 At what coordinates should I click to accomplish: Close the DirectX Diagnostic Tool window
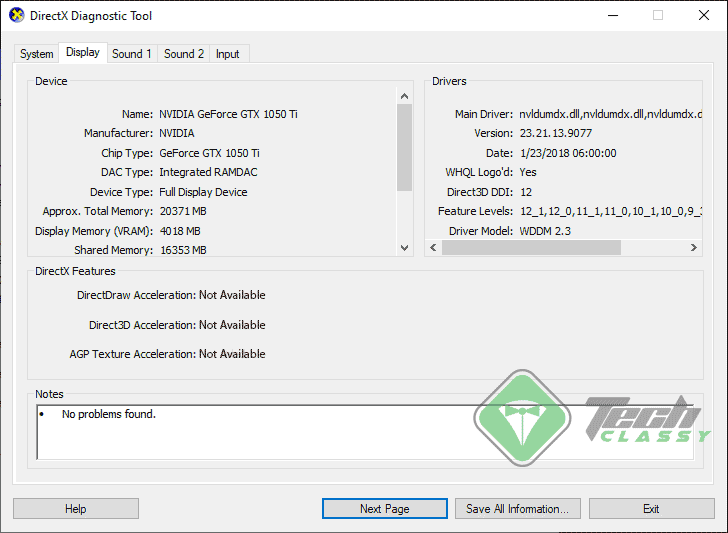pos(704,15)
